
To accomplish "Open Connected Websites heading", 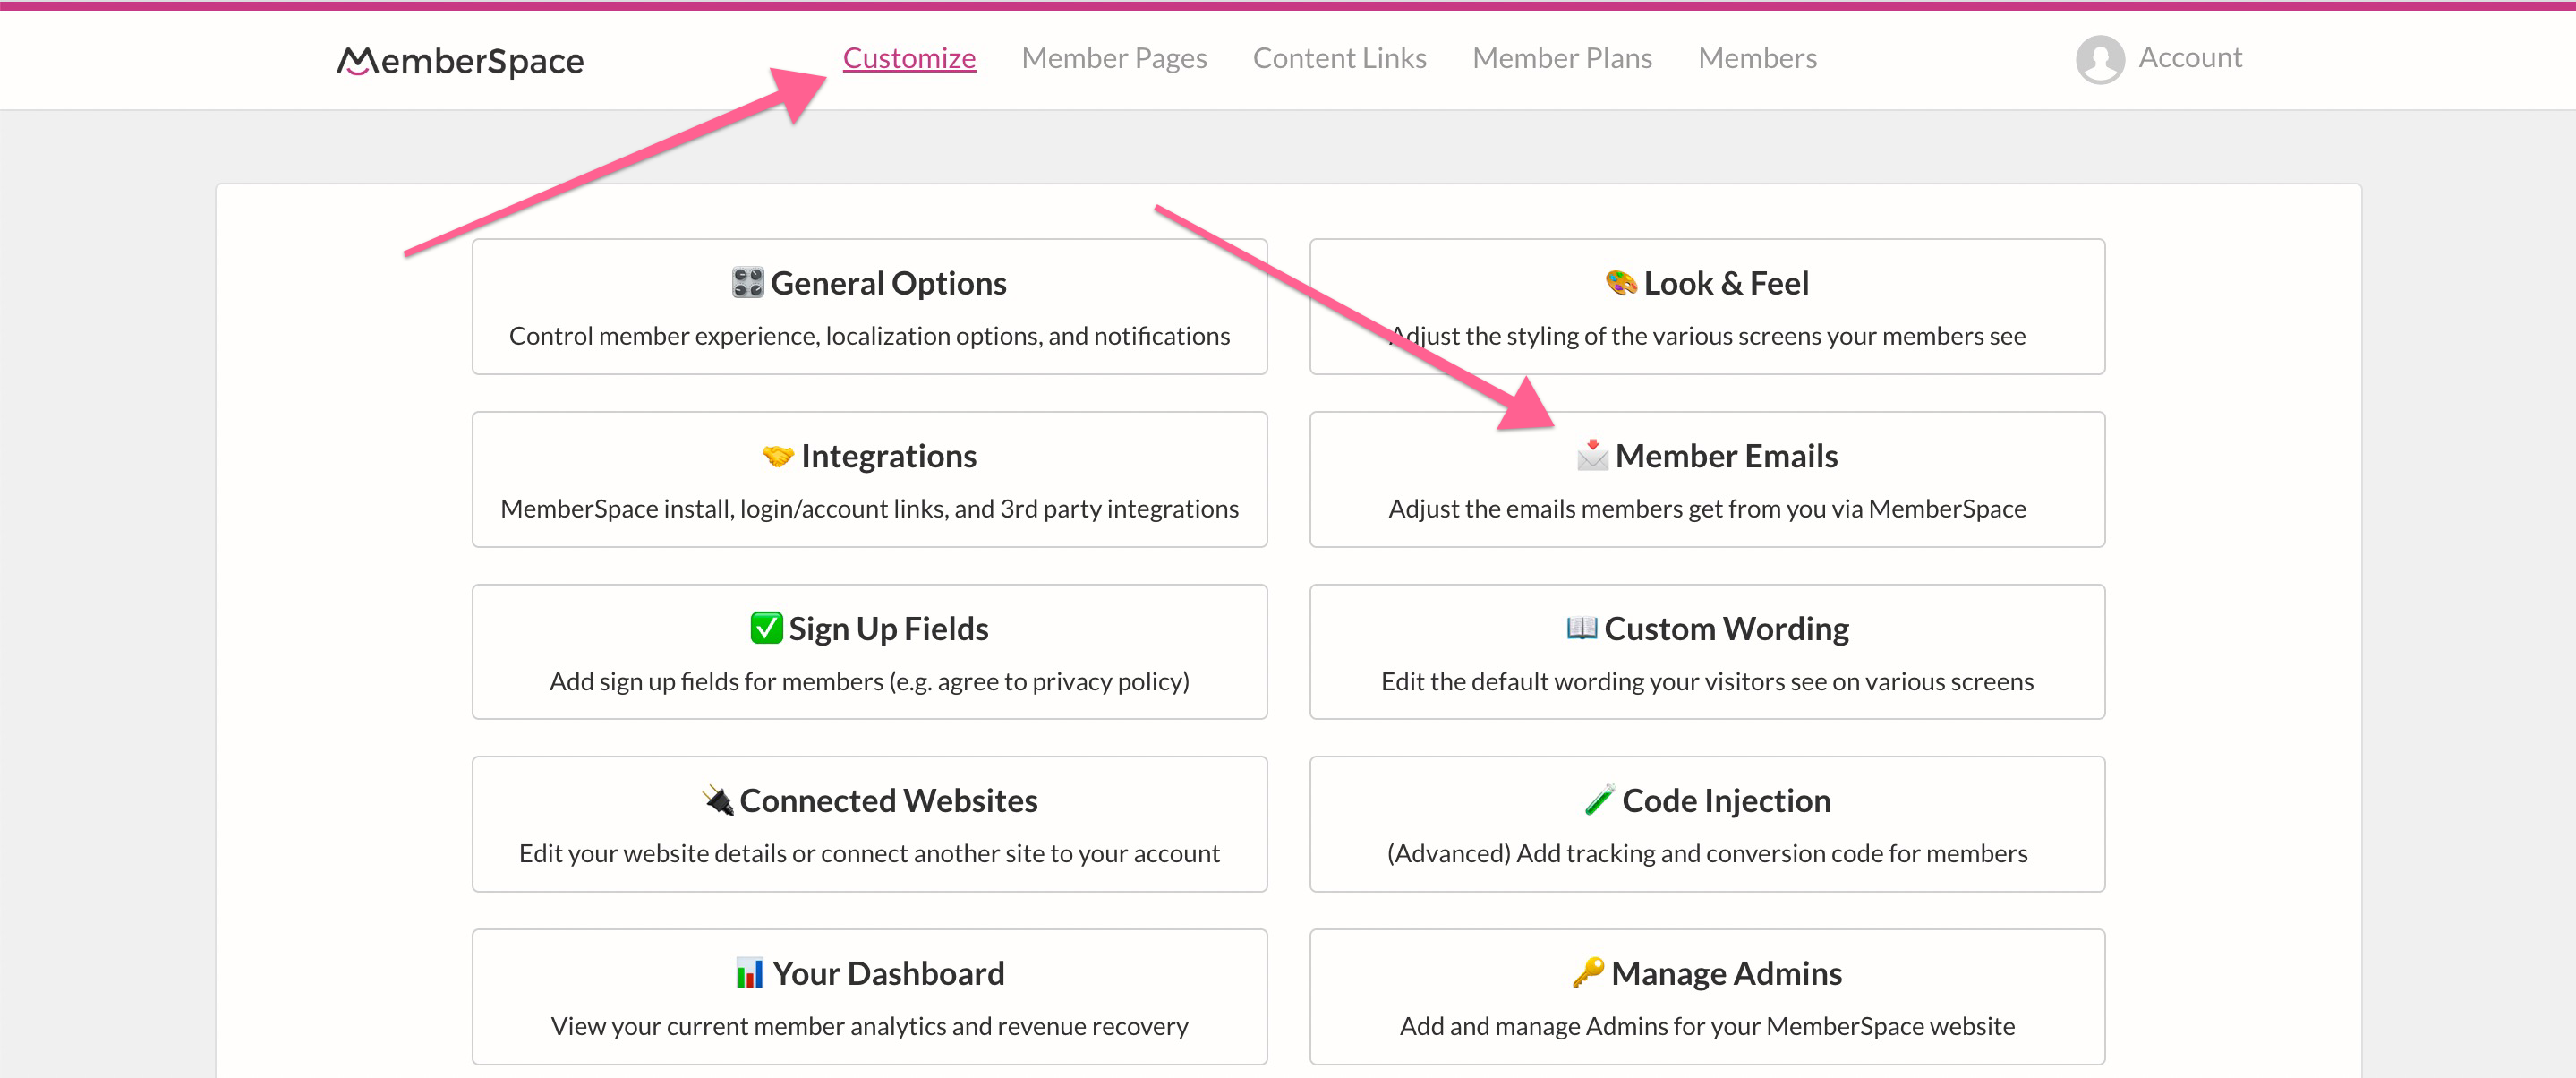I will point(888,801).
